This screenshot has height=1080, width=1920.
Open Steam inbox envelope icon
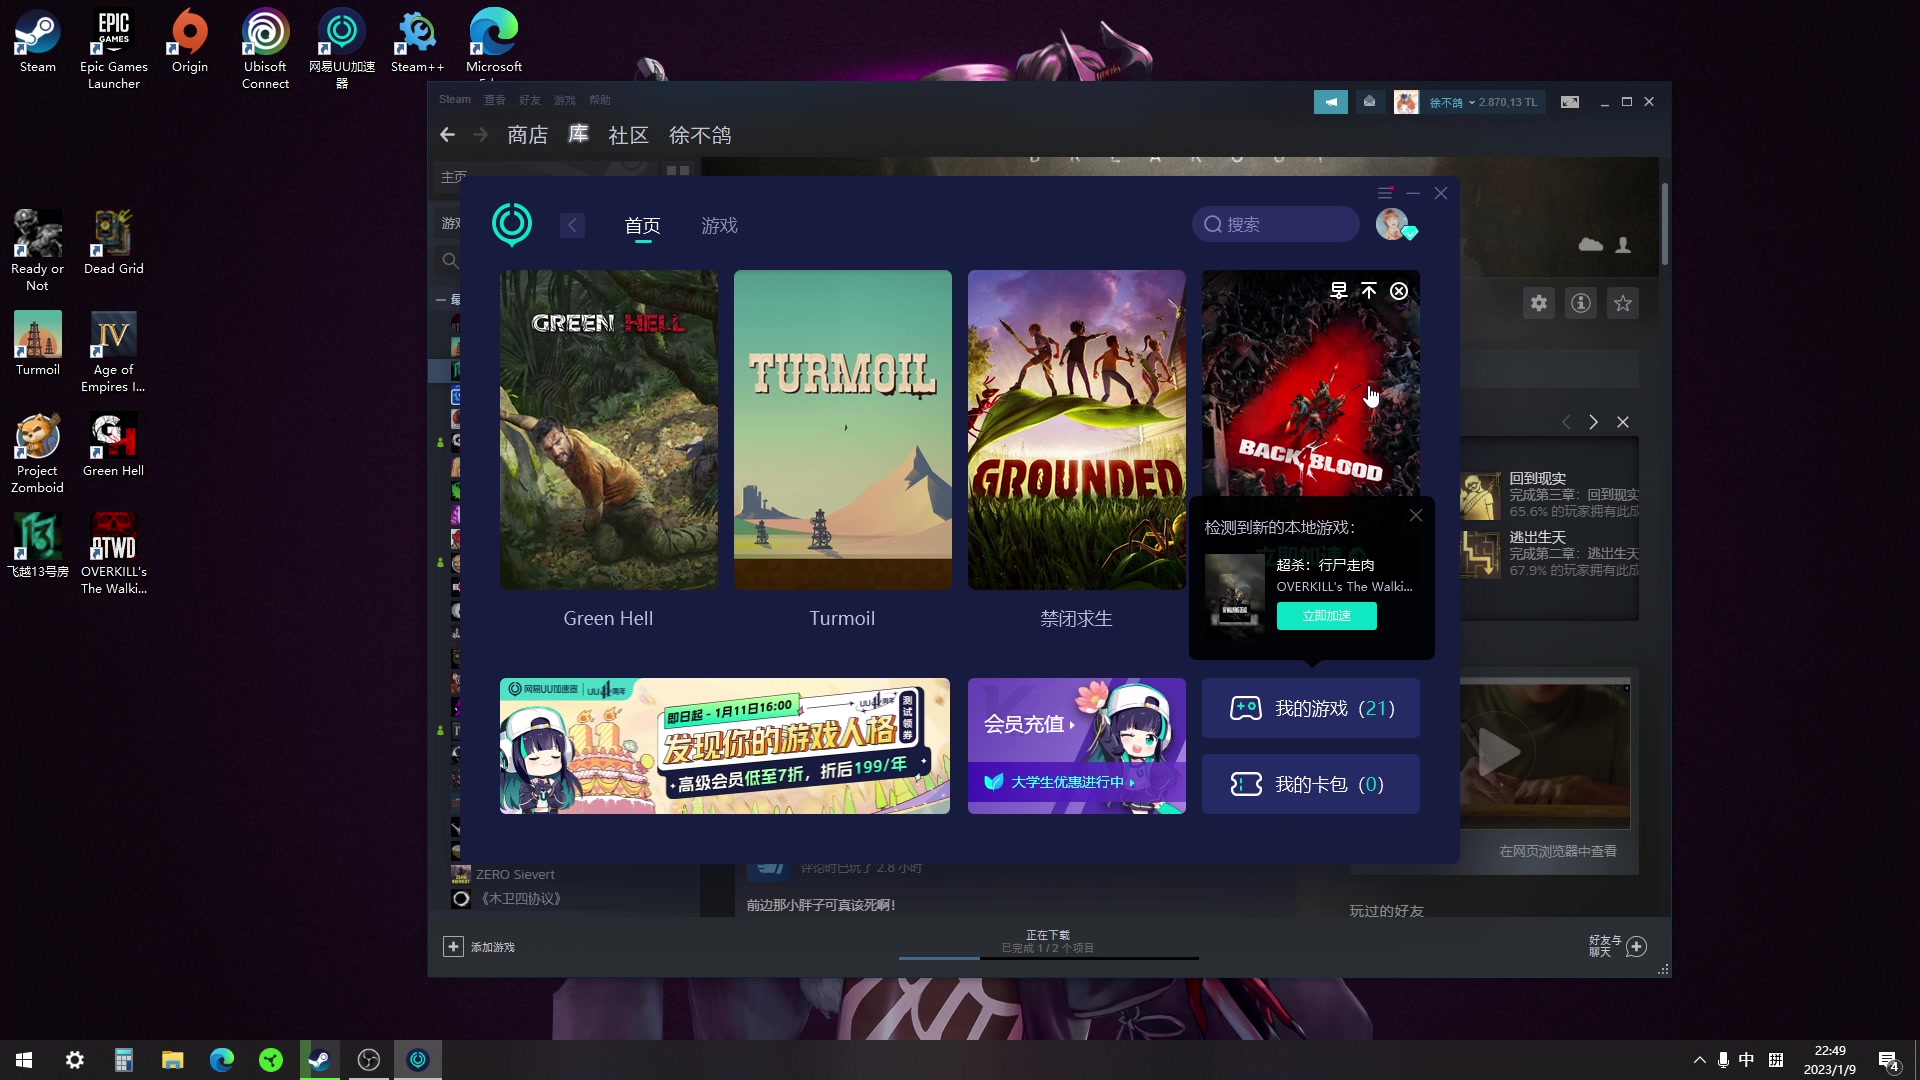pyautogui.click(x=1370, y=102)
